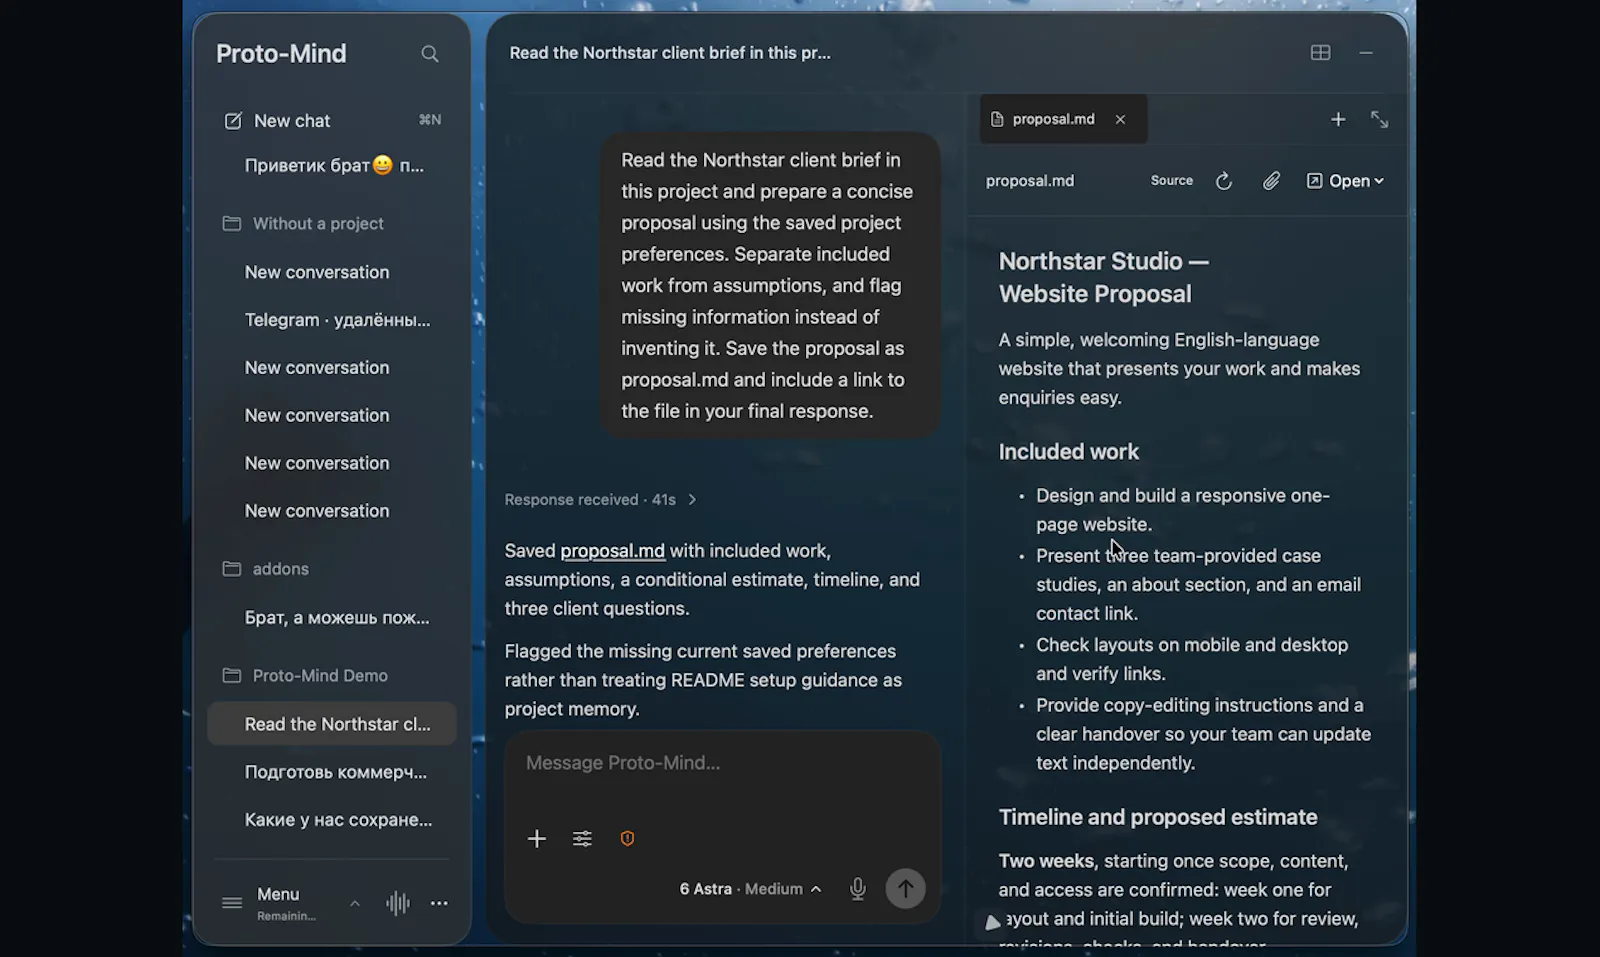Click the Without a project label
This screenshot has width=1600, height=957.
318,224
